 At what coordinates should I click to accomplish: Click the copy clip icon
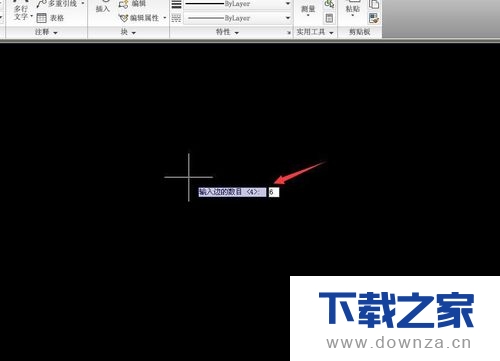click(x=374, y=4)
